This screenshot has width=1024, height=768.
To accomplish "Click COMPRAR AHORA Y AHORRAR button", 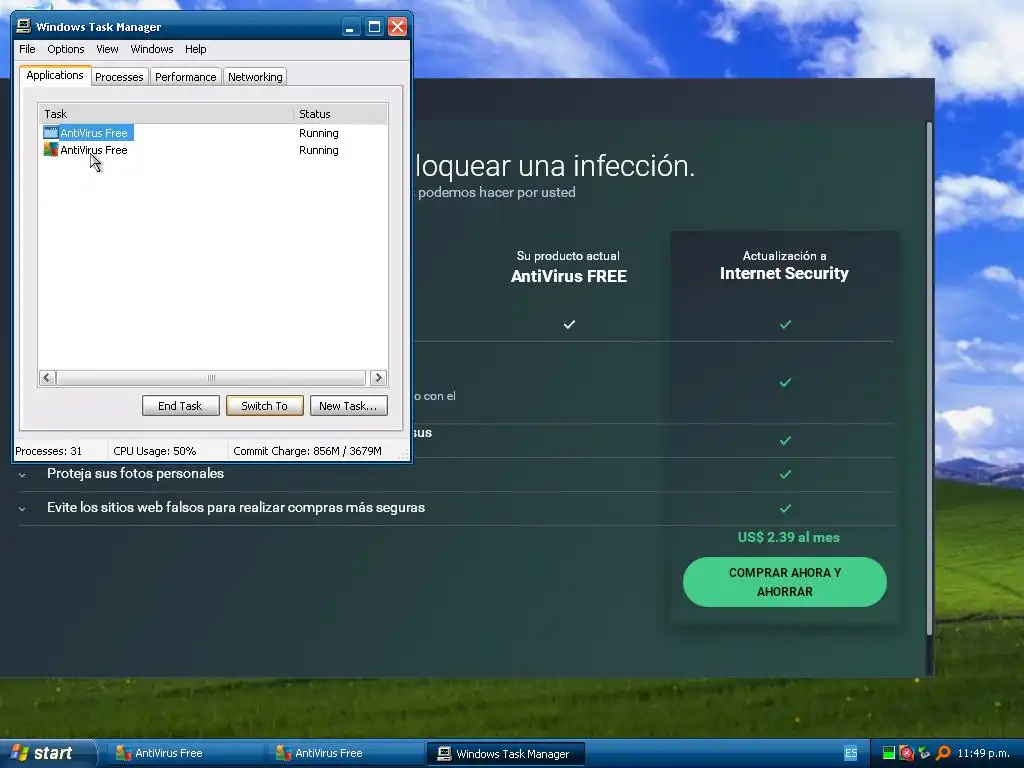I will click(784, 582).
